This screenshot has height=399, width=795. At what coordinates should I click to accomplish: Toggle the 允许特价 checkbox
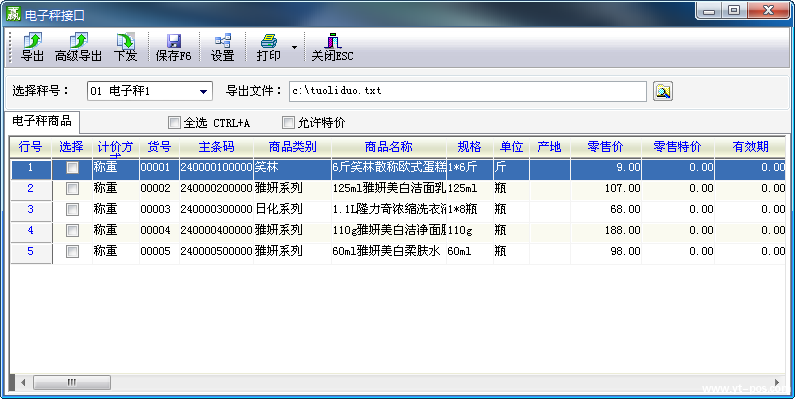pos(288,122)
